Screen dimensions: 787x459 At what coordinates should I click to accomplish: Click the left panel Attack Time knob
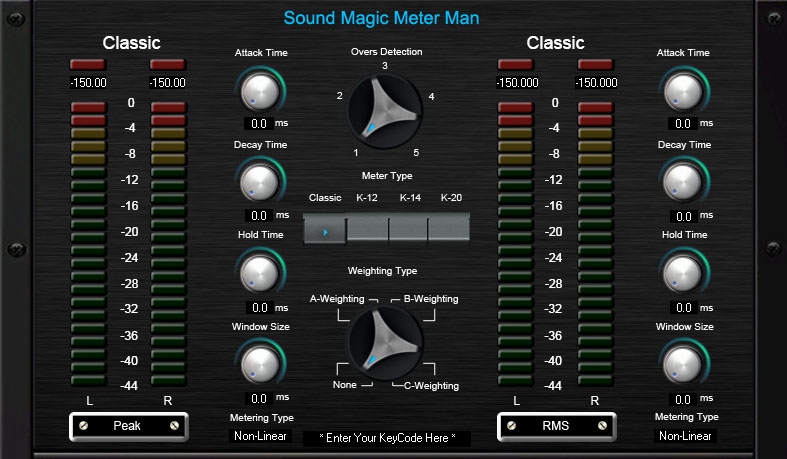pyautogui.click(x=260, y=92)
